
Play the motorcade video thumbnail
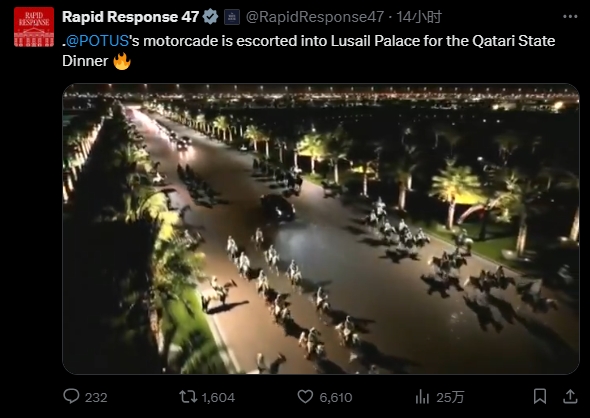(321, 229)
